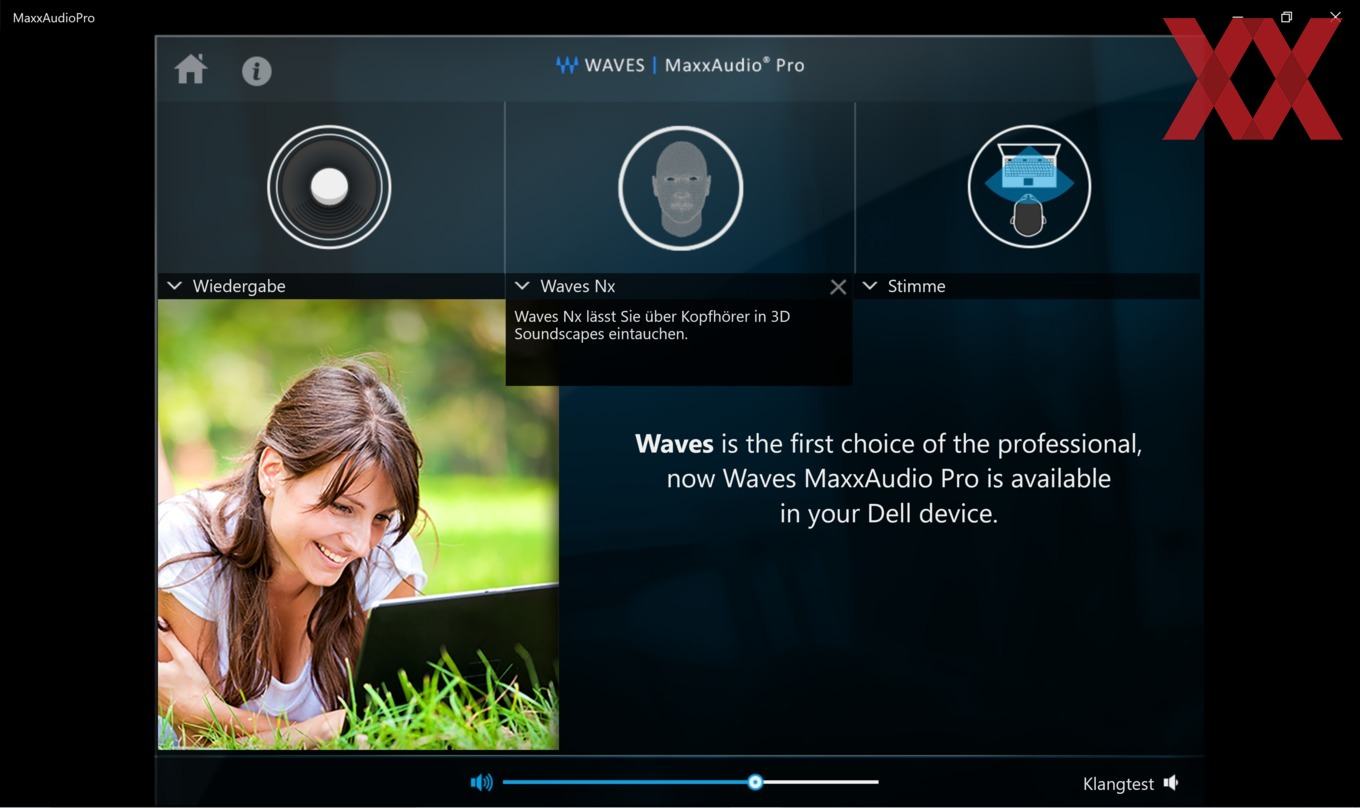
Task: Expand the Stimme chevron
Action: click(x=870, y=286)
